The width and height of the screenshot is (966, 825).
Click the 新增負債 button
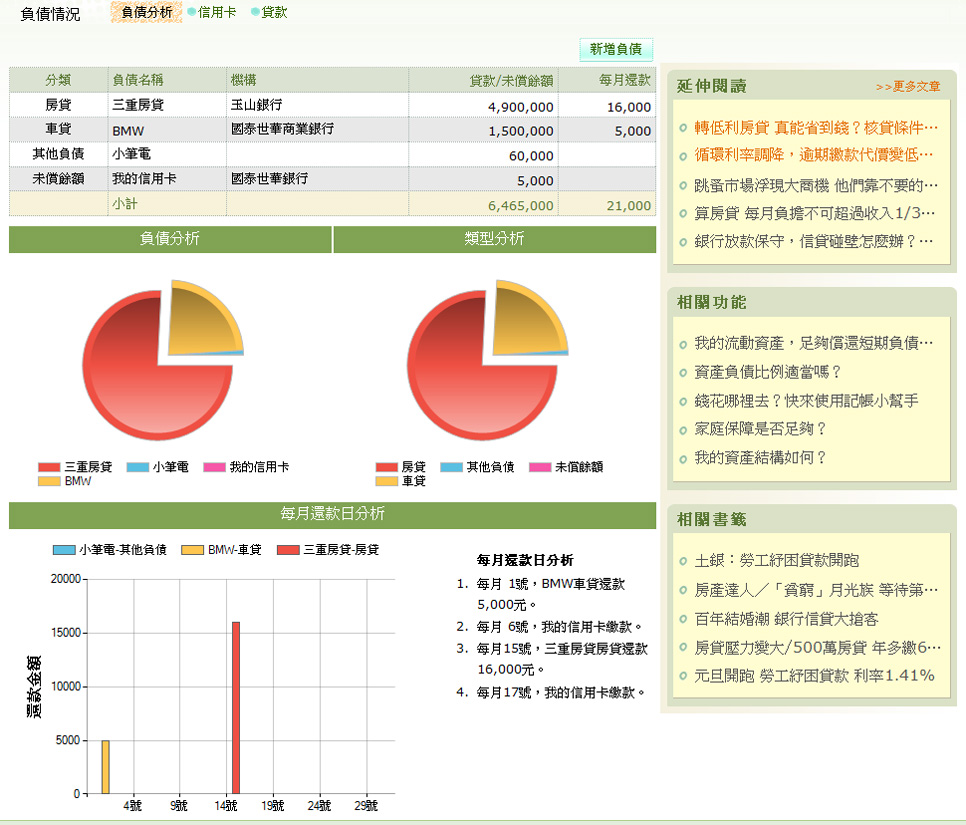615,49
